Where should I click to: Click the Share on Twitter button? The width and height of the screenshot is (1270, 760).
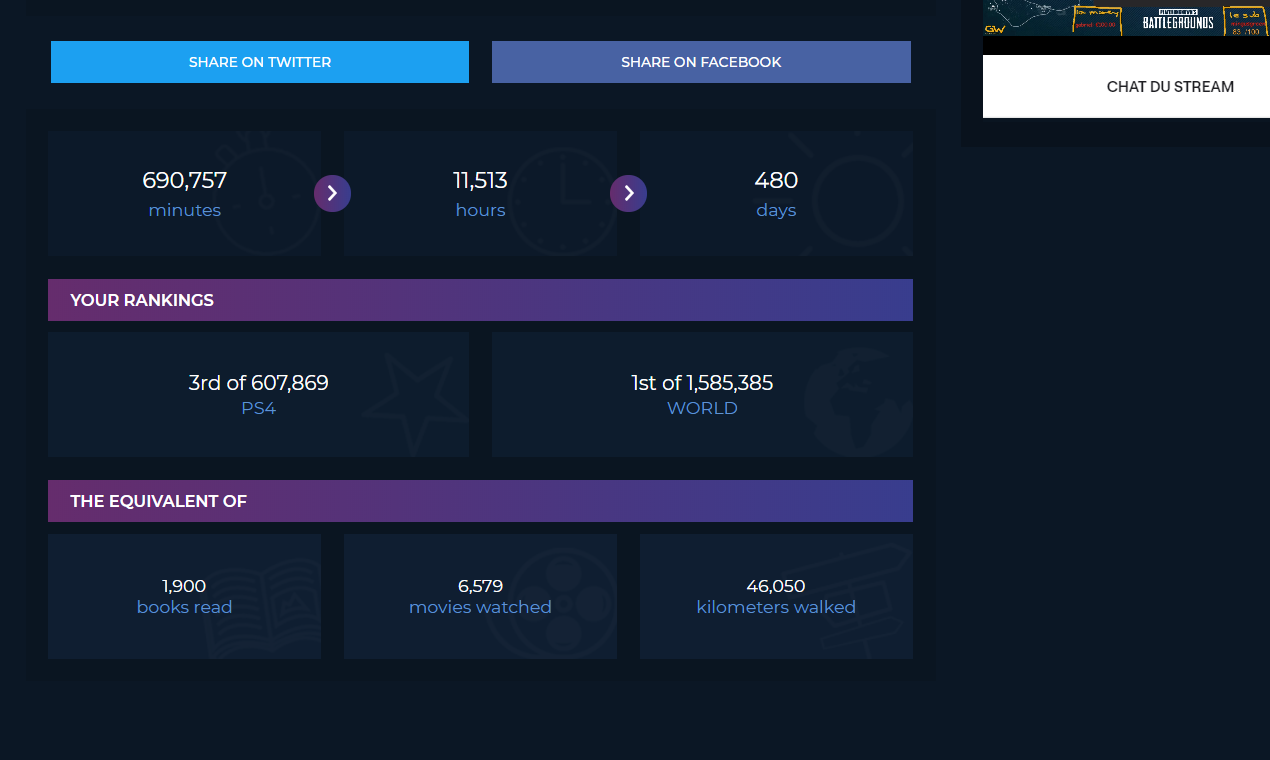point(260,62)
